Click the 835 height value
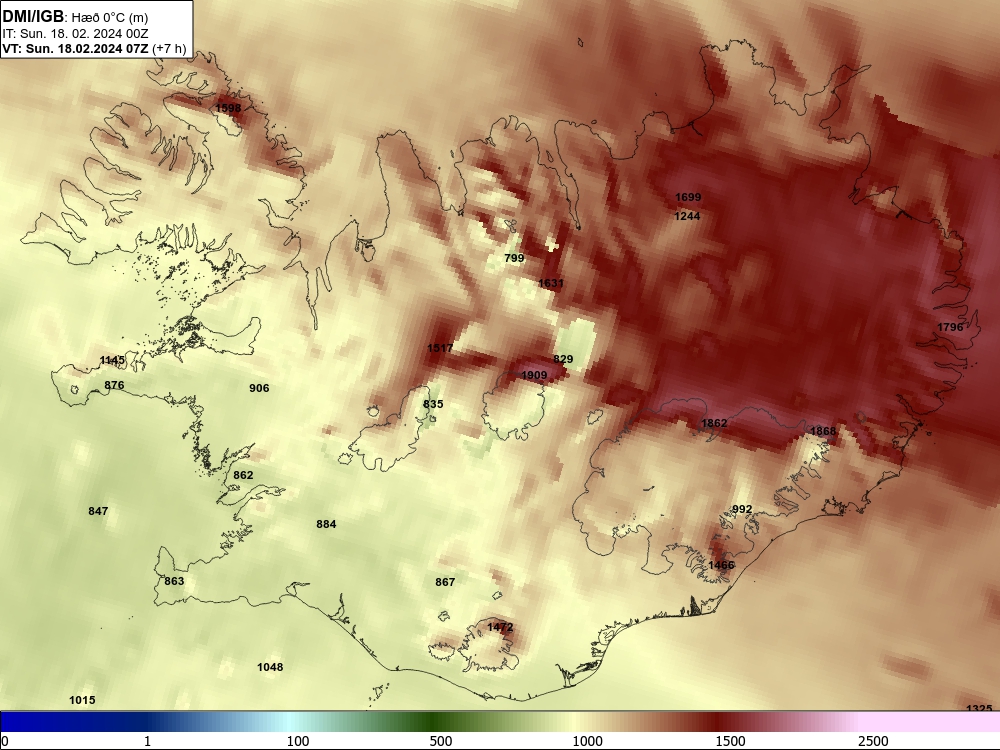 point(433,404)
